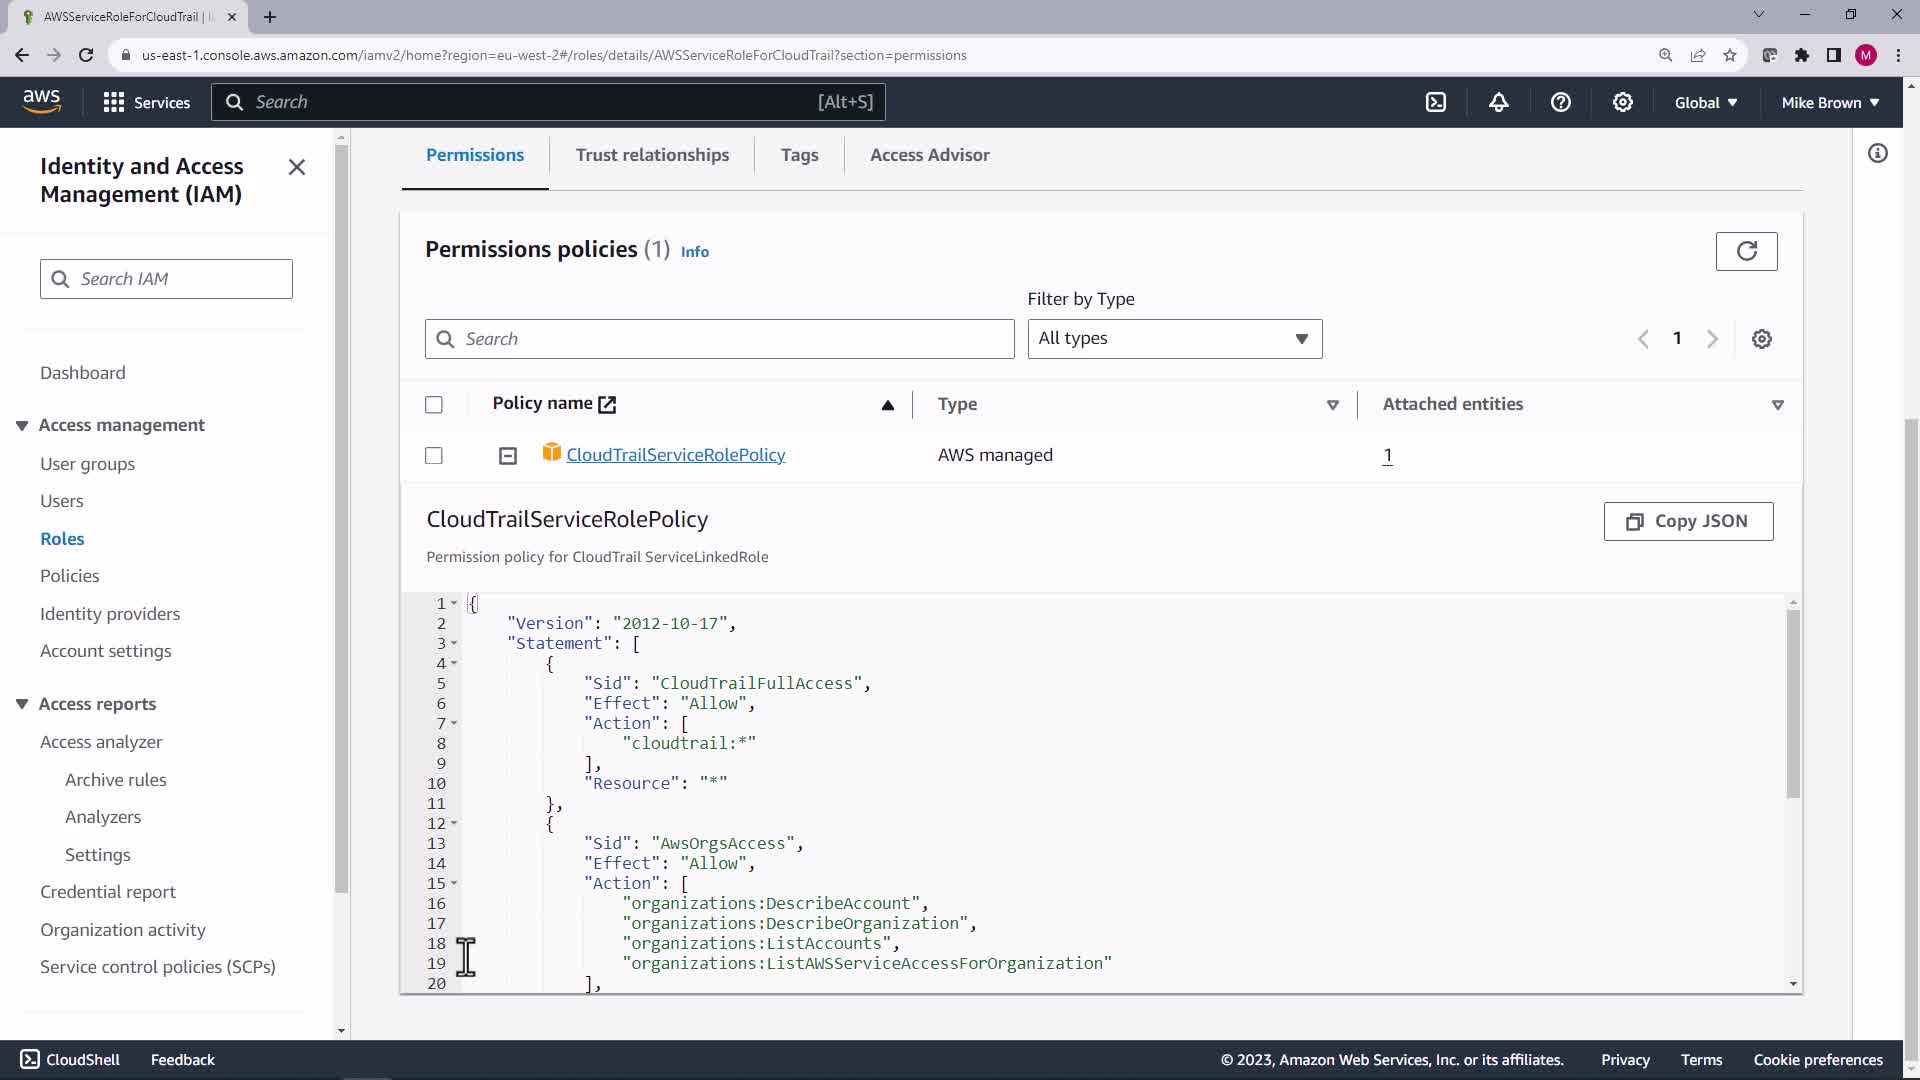Click the Copy JSON button

pyautogui.click(x=1688, y=521)
